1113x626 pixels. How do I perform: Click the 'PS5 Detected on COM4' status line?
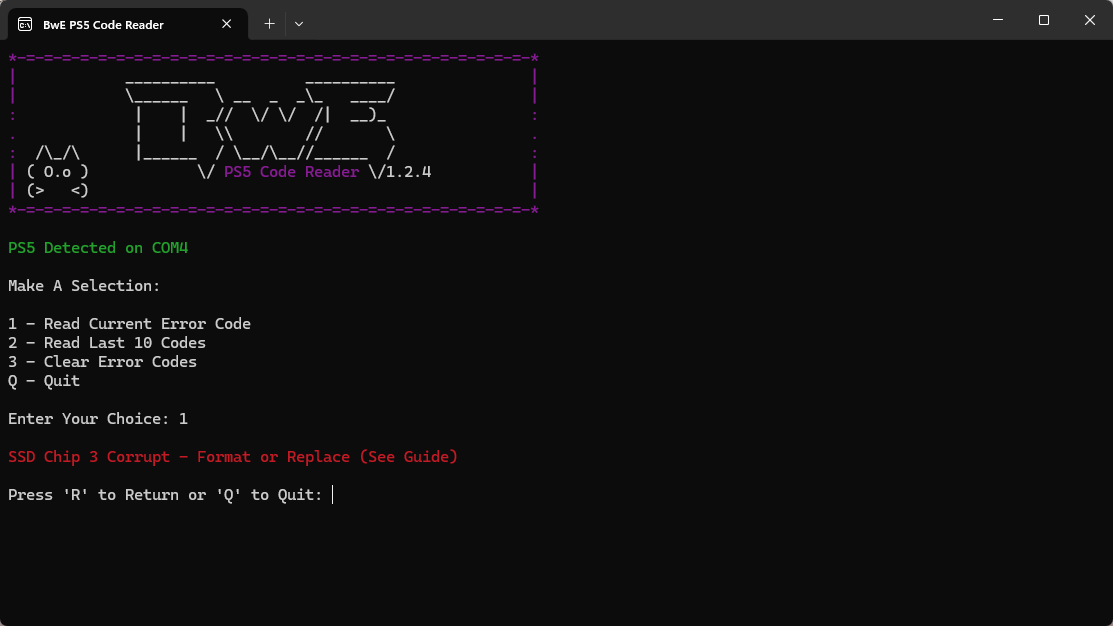(x=98, y=248)
